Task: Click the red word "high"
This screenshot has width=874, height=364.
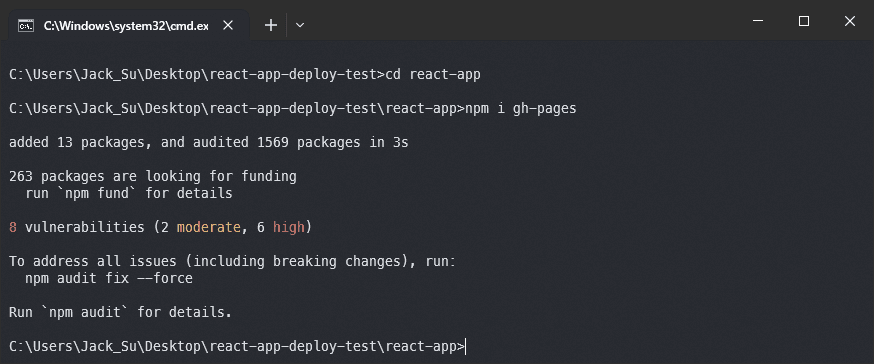Action: 289,227
